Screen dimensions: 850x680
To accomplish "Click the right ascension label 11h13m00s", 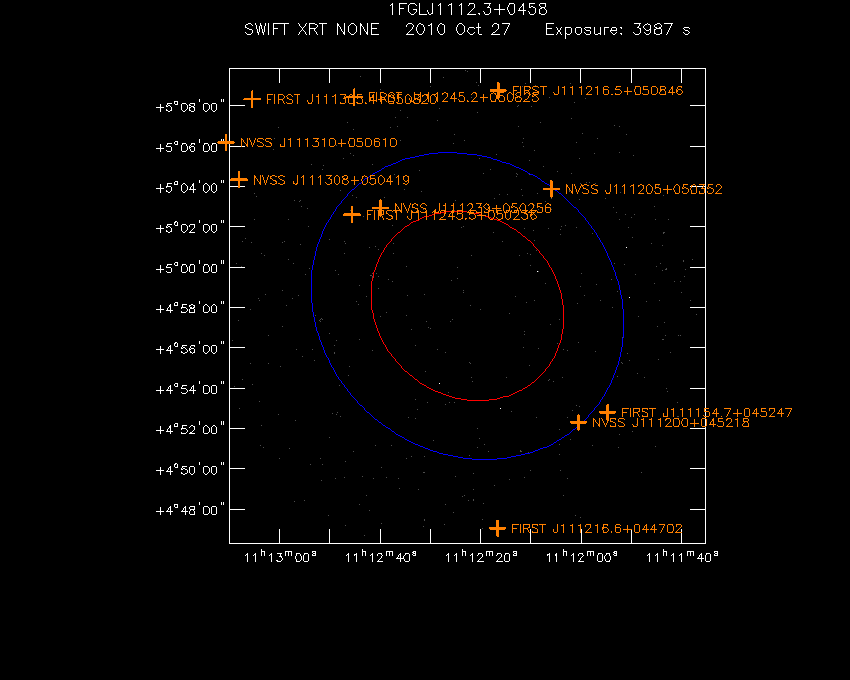I will point(280,557).
